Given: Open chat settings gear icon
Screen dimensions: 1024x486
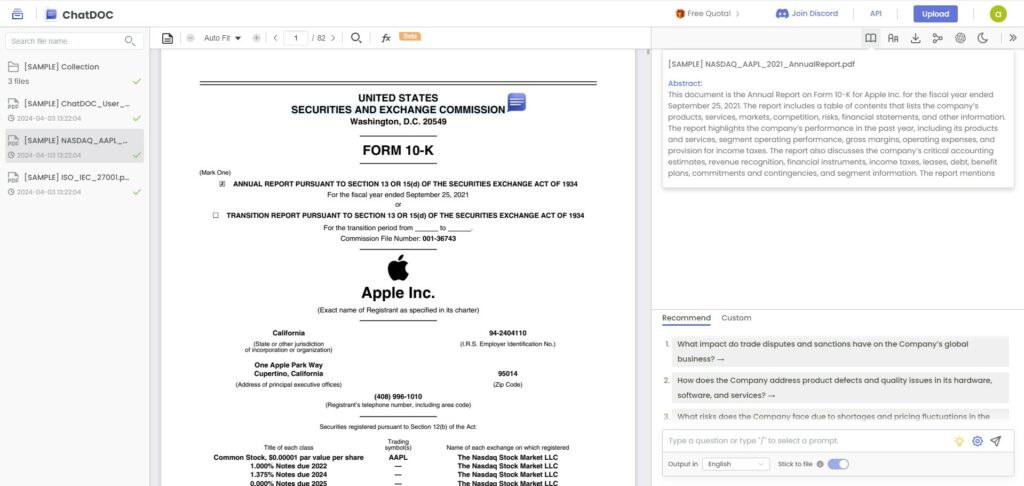Looking at the screenshot, I should coord(977,441).
